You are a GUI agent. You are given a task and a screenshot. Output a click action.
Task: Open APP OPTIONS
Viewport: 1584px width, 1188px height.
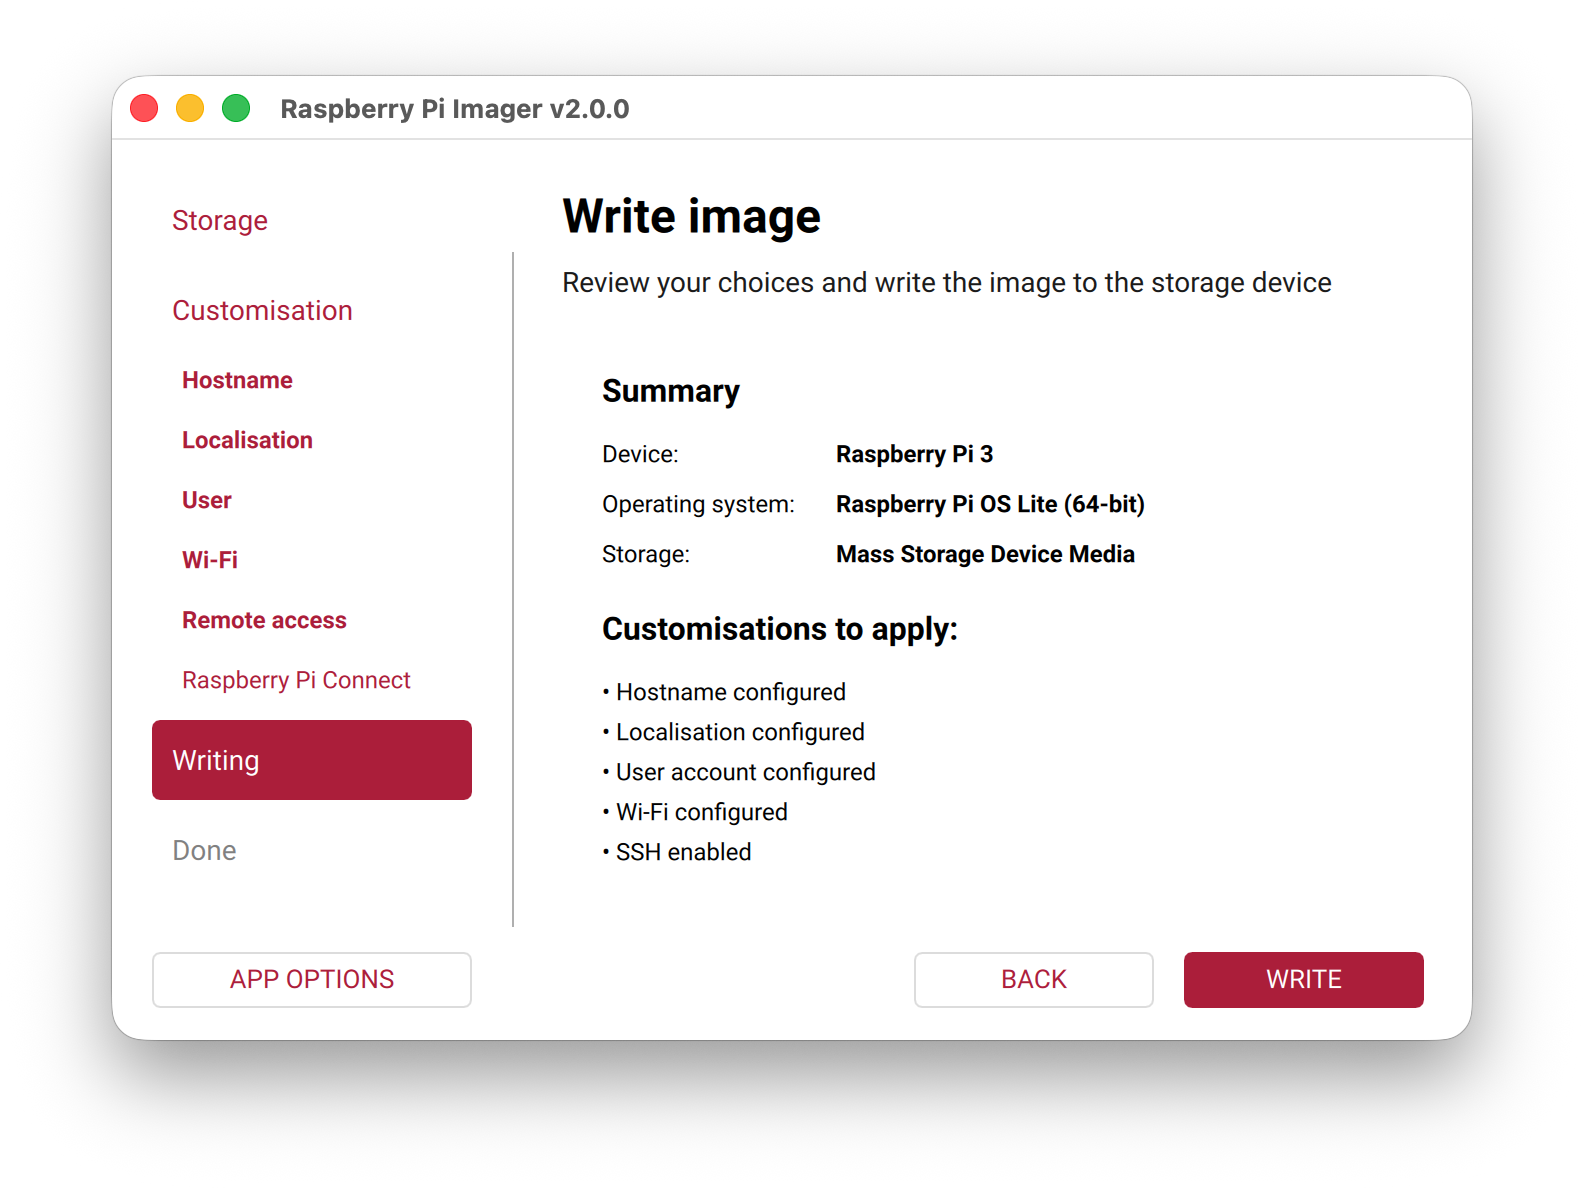click(311, 979)
